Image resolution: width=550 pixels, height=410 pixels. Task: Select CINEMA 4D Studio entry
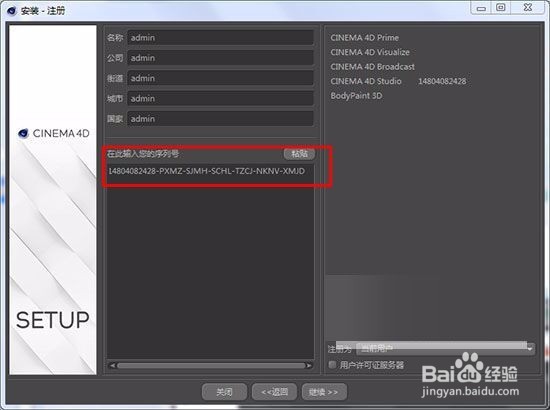pyautogui.click(x=365, y=81)
